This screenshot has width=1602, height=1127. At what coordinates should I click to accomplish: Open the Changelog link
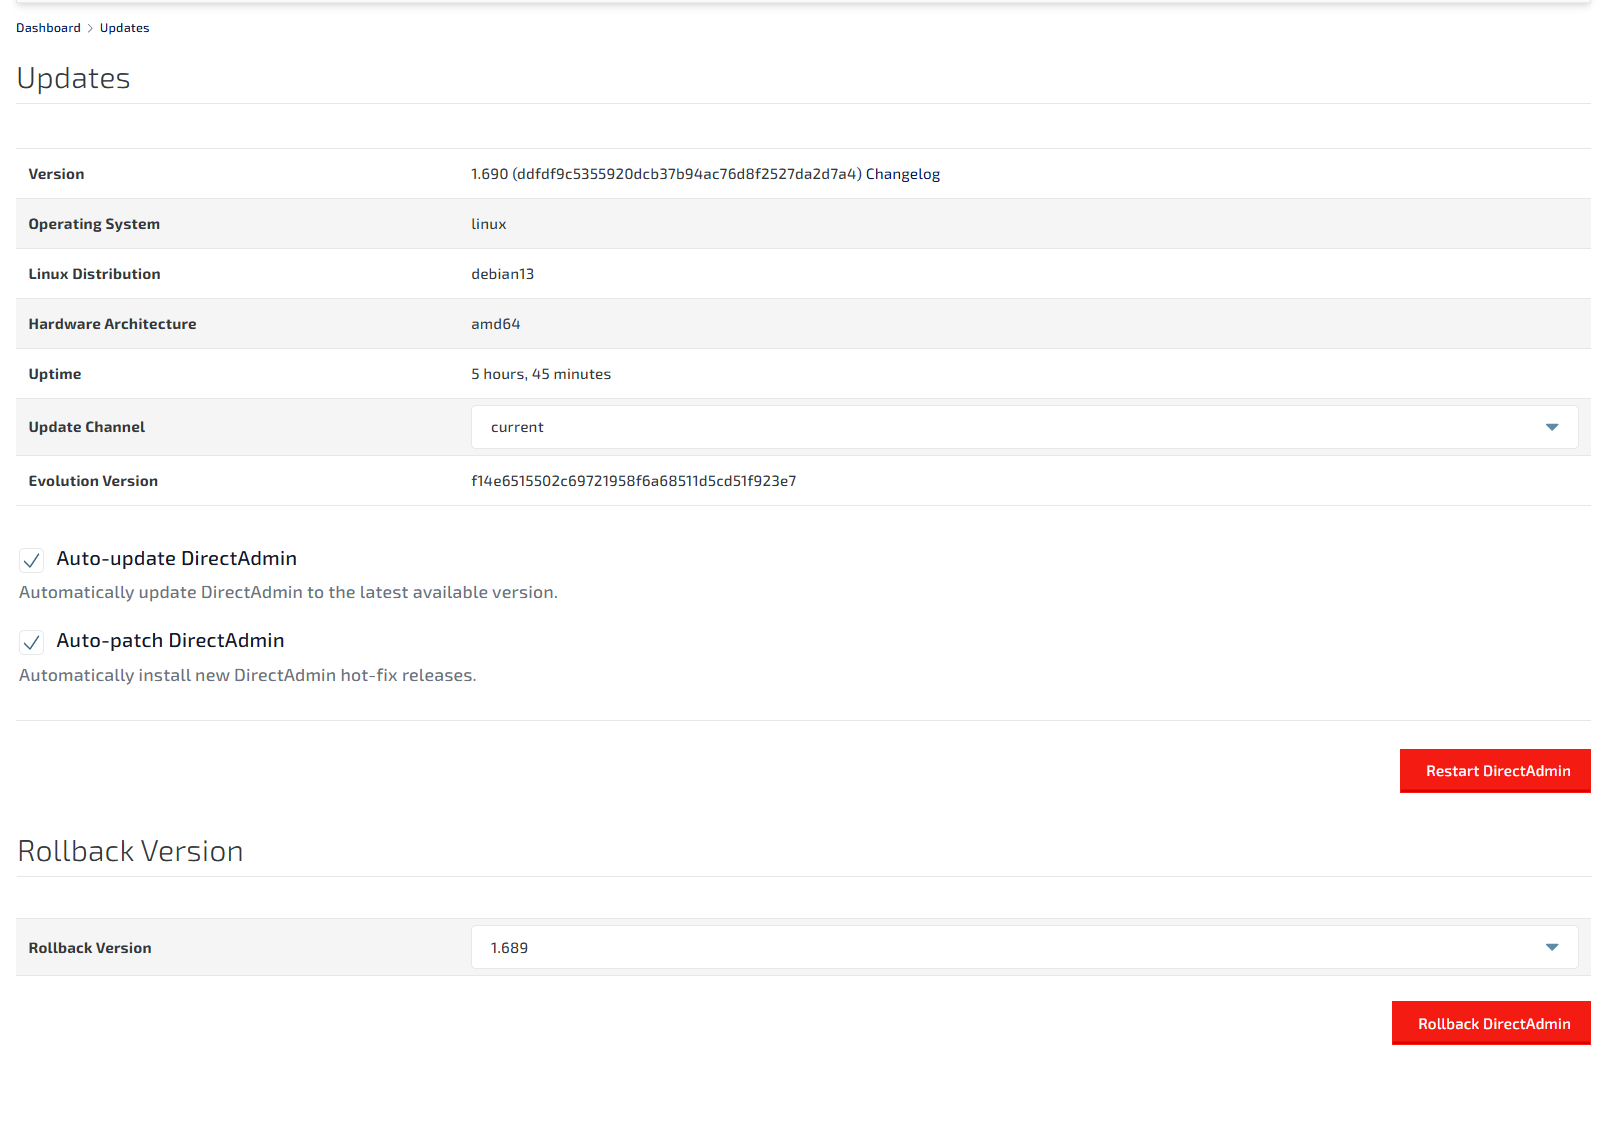tap(902, 174)
